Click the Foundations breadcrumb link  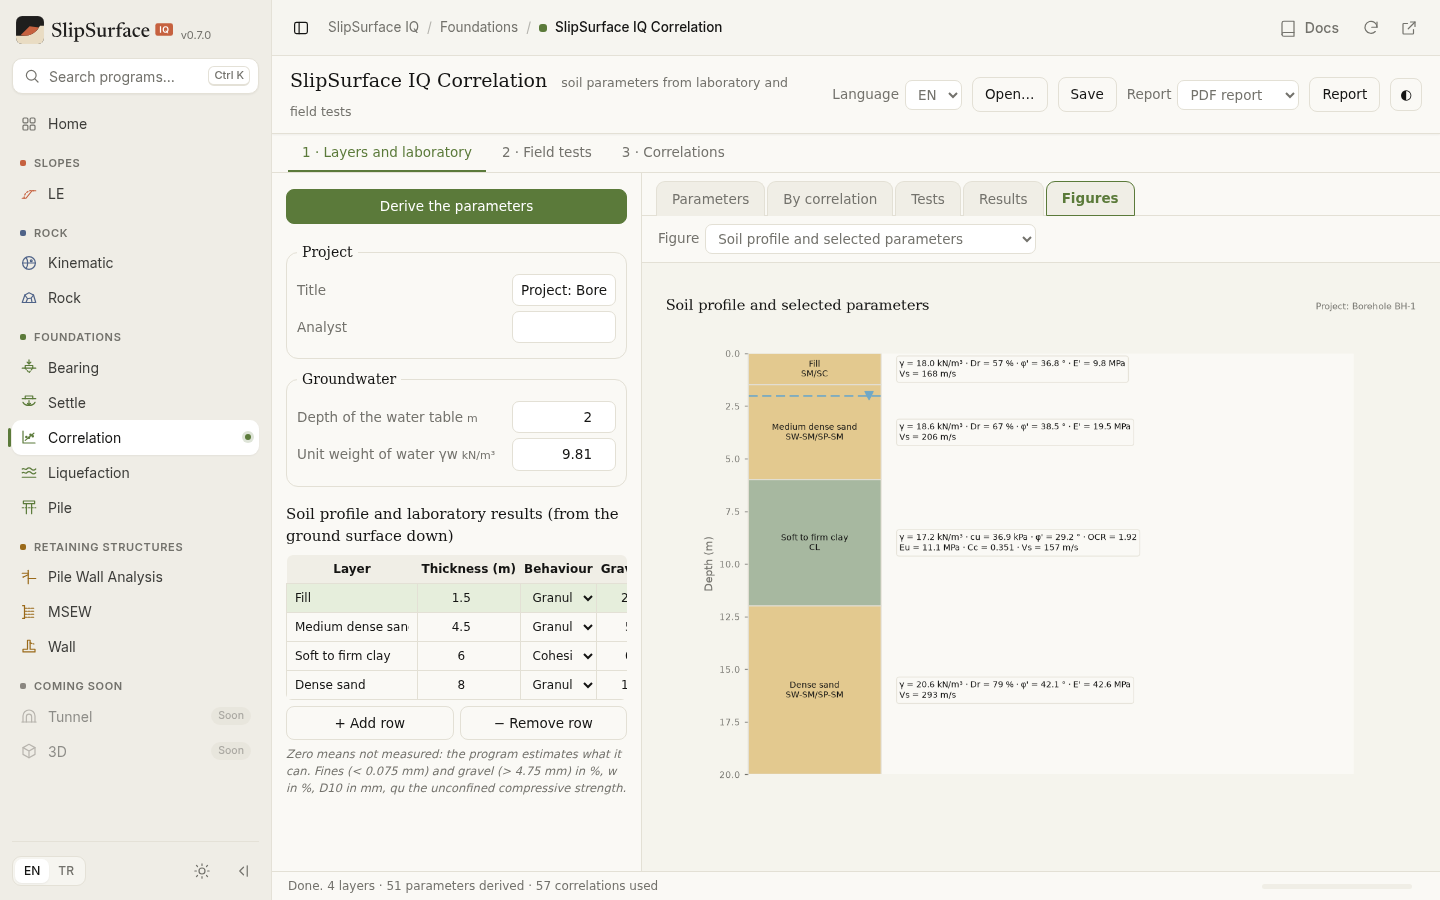(479, 27)
